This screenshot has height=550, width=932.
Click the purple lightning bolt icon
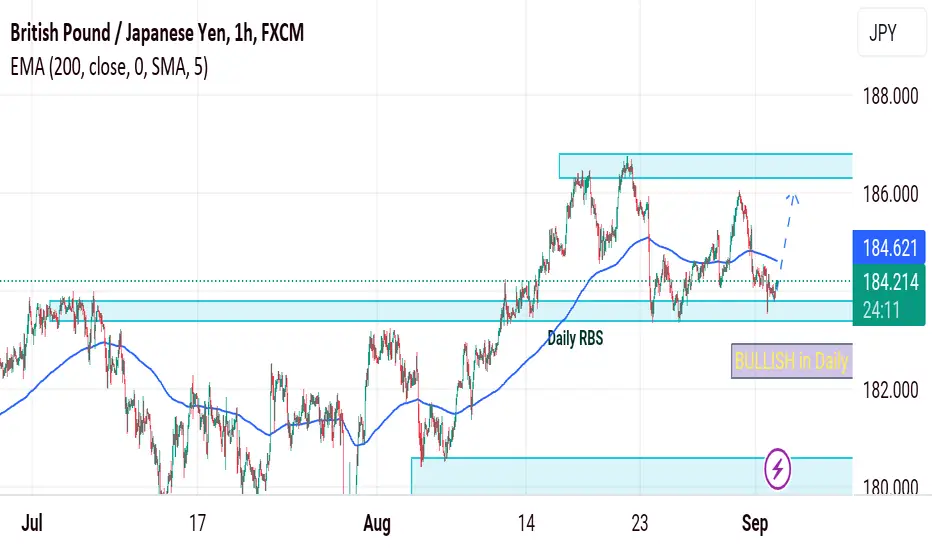click(x=777, y=469)
